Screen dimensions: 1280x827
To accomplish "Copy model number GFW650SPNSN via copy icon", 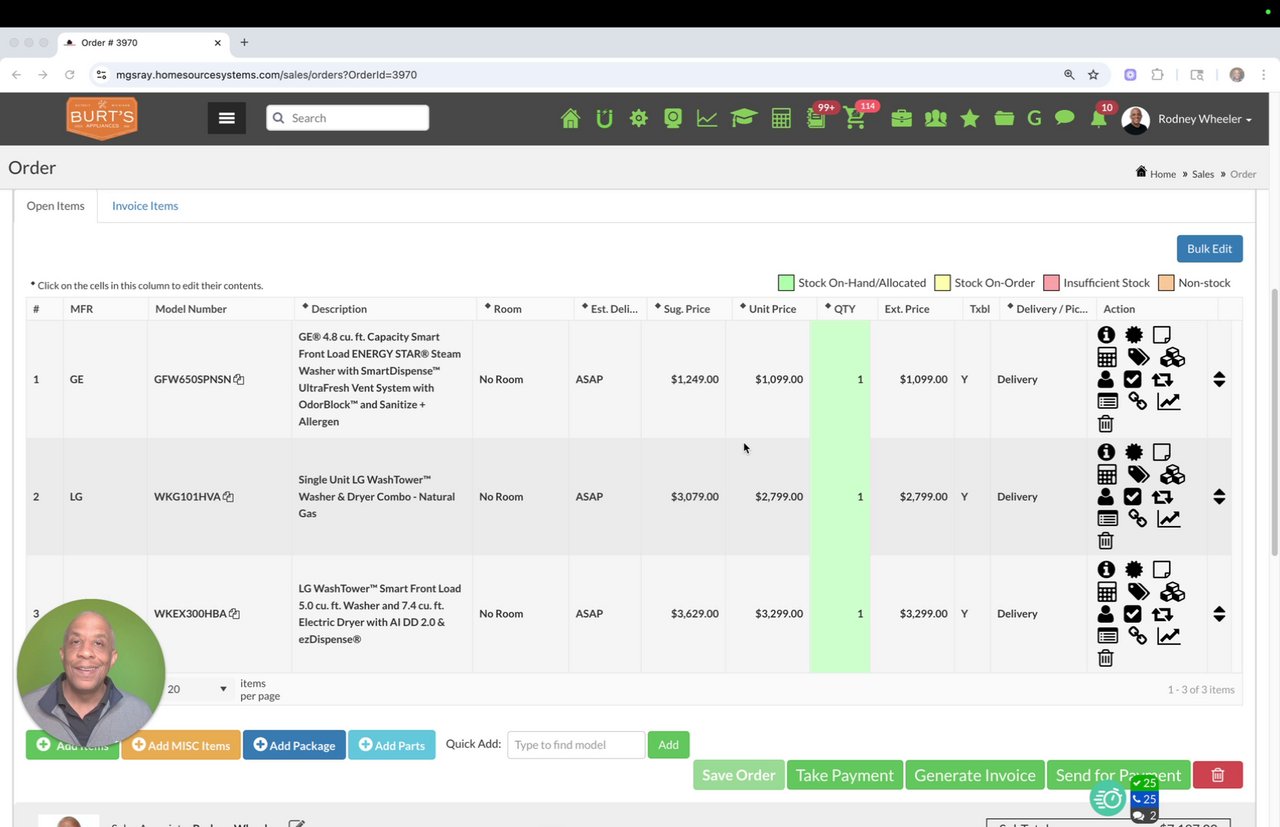I will 239,379.
